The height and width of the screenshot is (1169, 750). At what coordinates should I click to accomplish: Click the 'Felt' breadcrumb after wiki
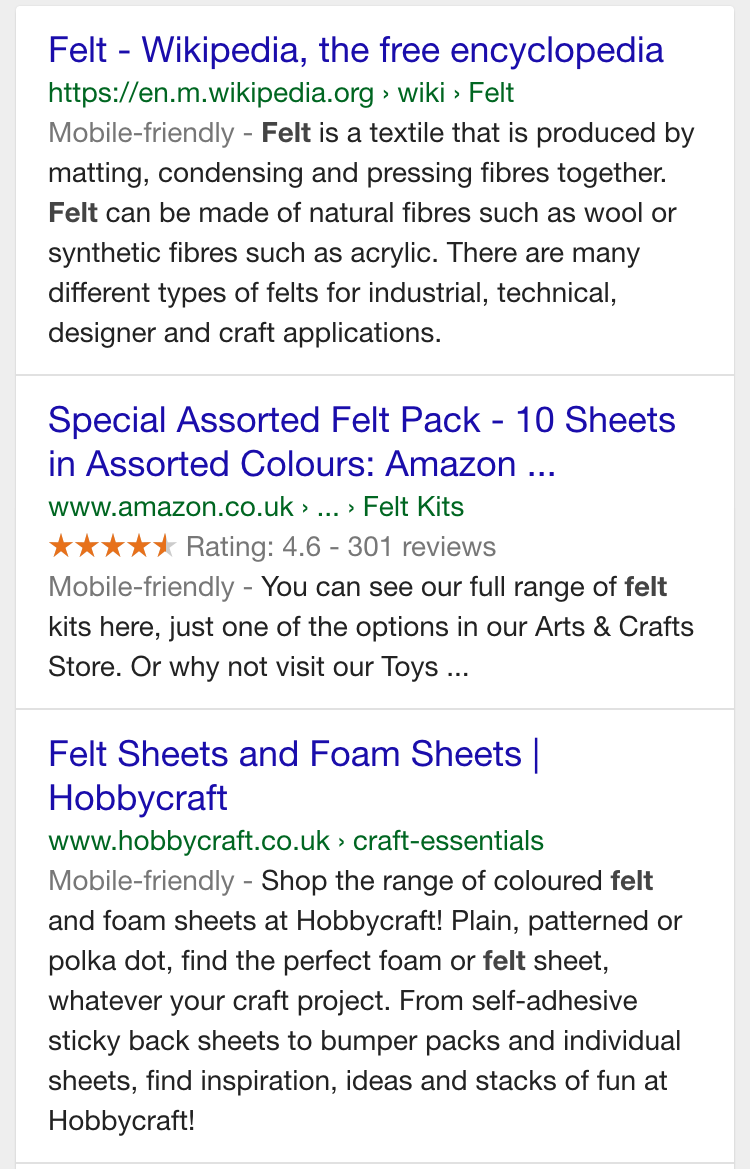tap(491, 93)
